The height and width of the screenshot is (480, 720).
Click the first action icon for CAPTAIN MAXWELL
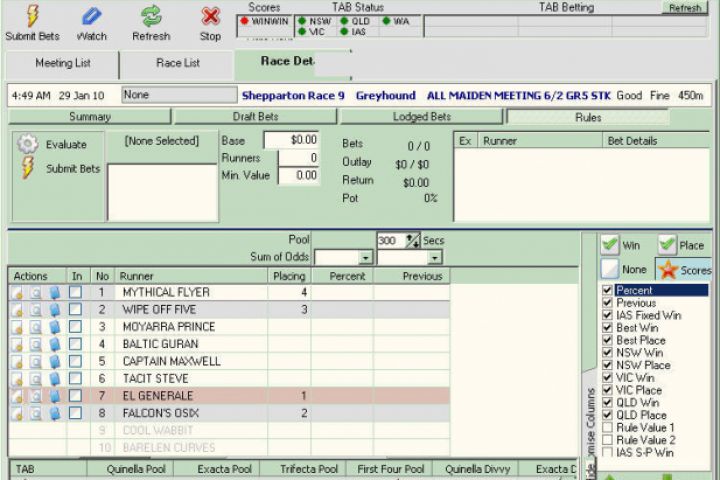tap(17, 361)
